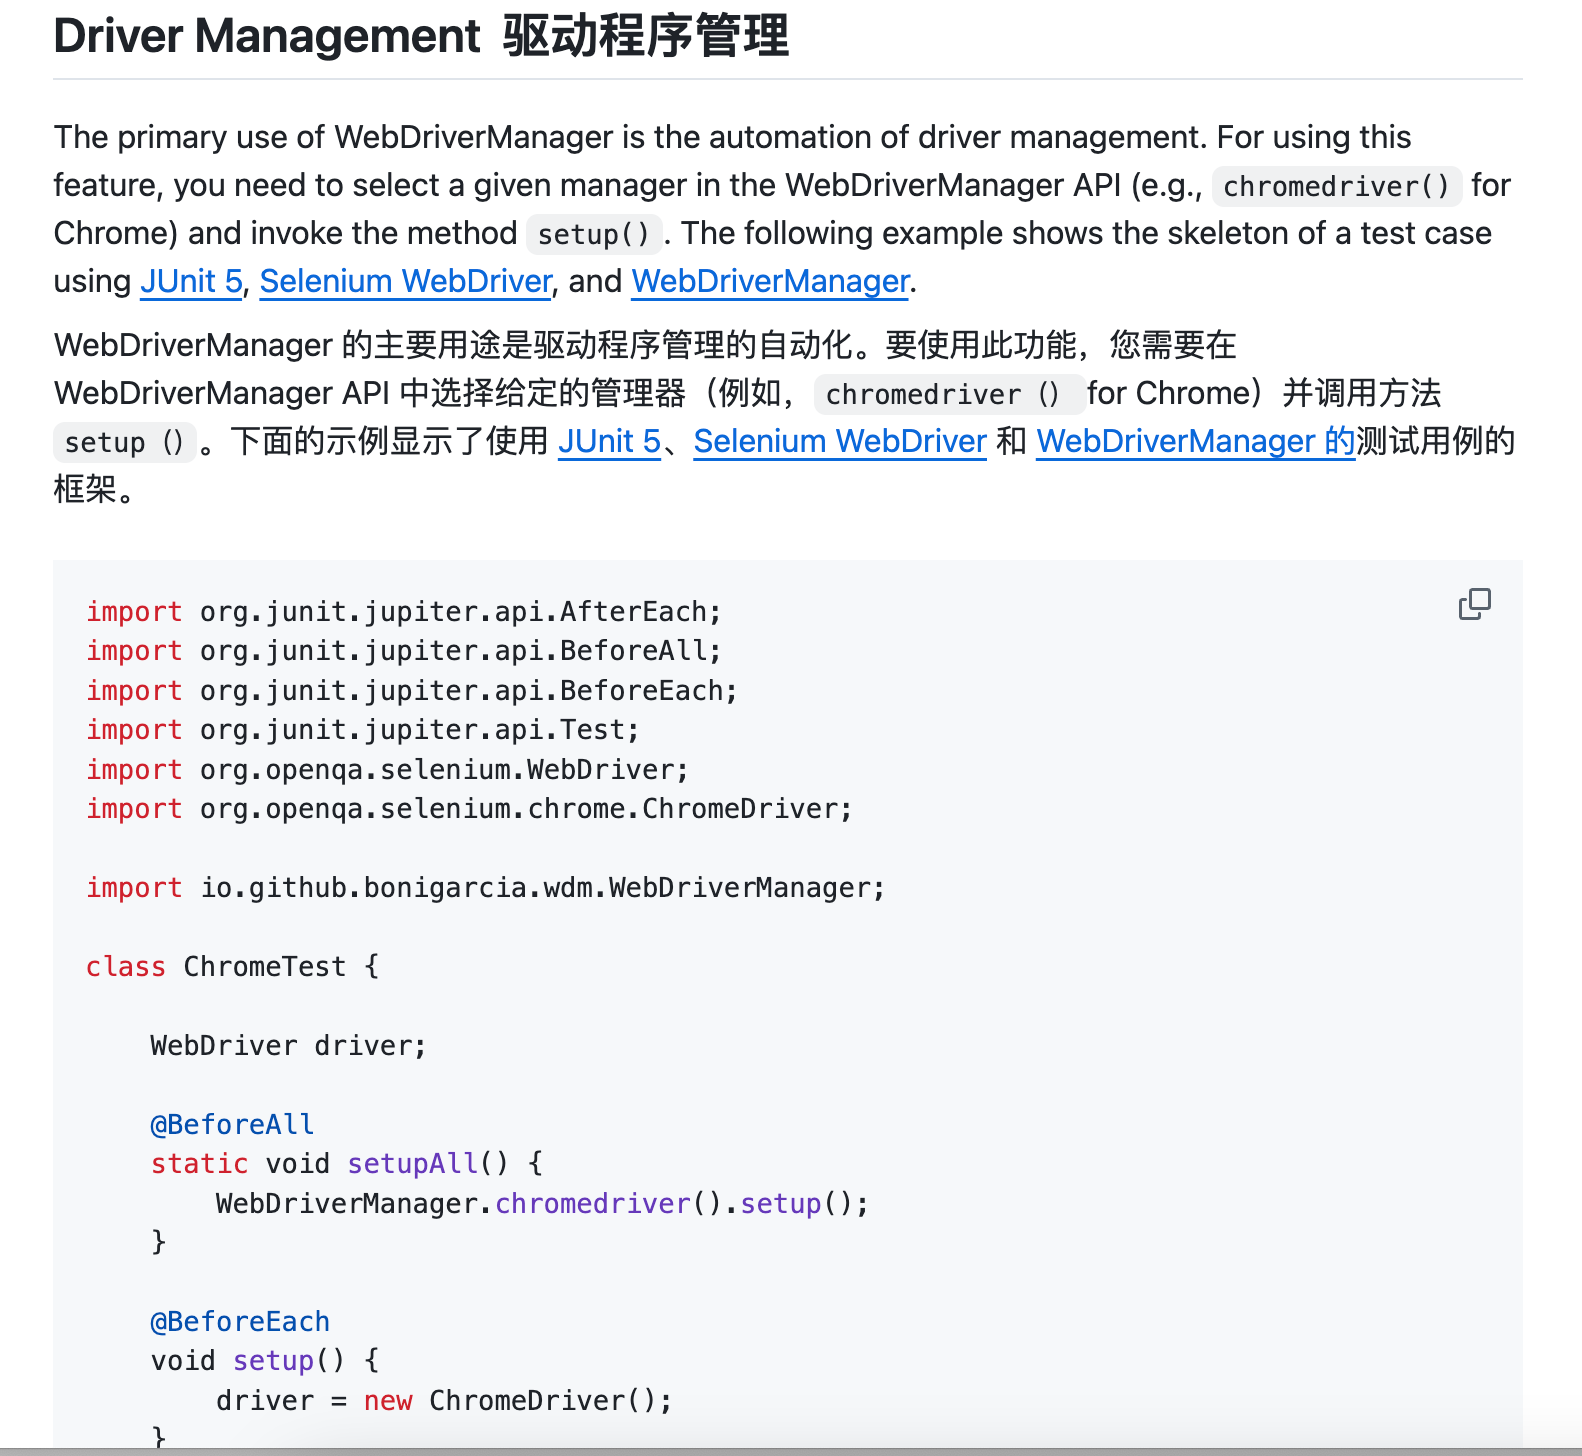The image size is (1582, 1456).
Task: Click the "void setup() {" code line
Action: tap(265, 1361)
